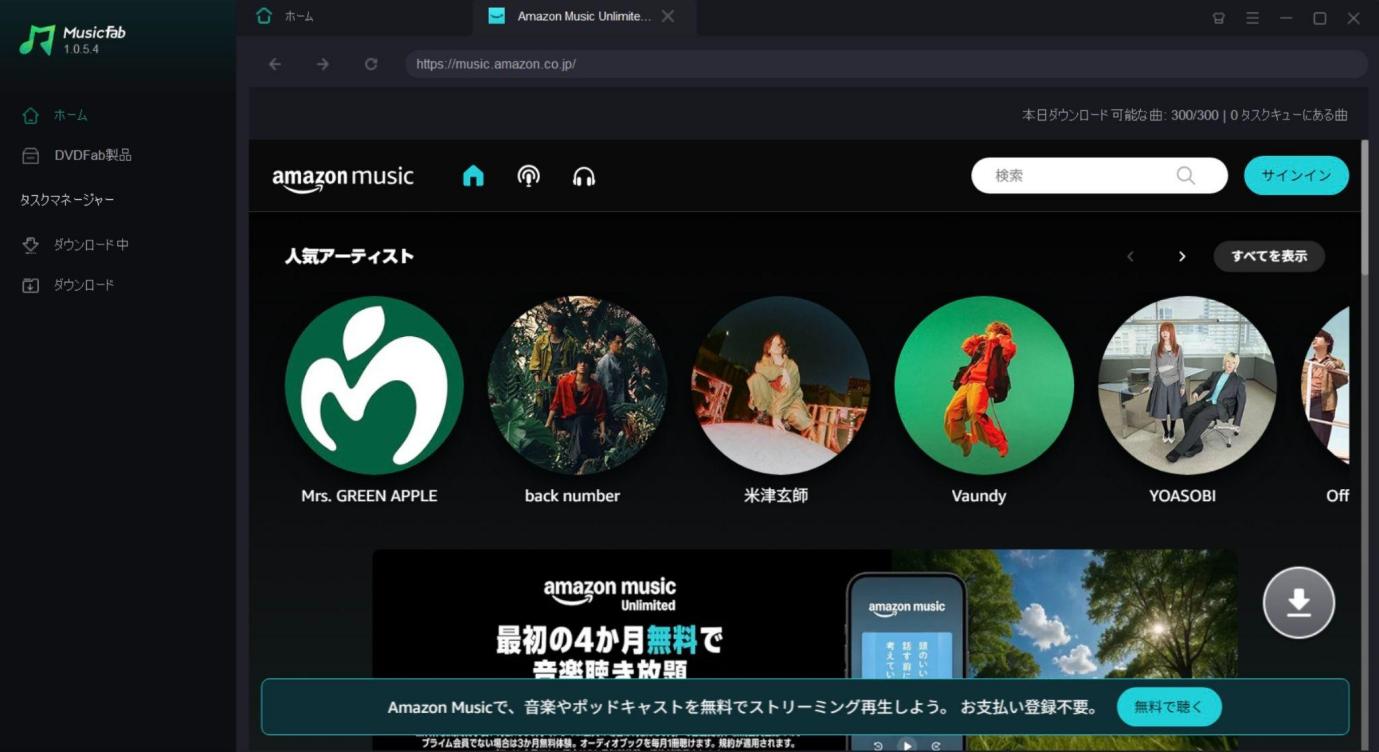The width and height of the screenshot is (1379, 752).
Task: Click the back number name label
Action: coord(572,496)
